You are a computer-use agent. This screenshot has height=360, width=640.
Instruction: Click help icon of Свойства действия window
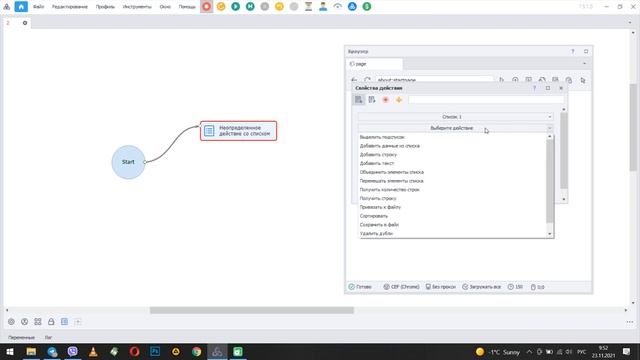point(534,88)
